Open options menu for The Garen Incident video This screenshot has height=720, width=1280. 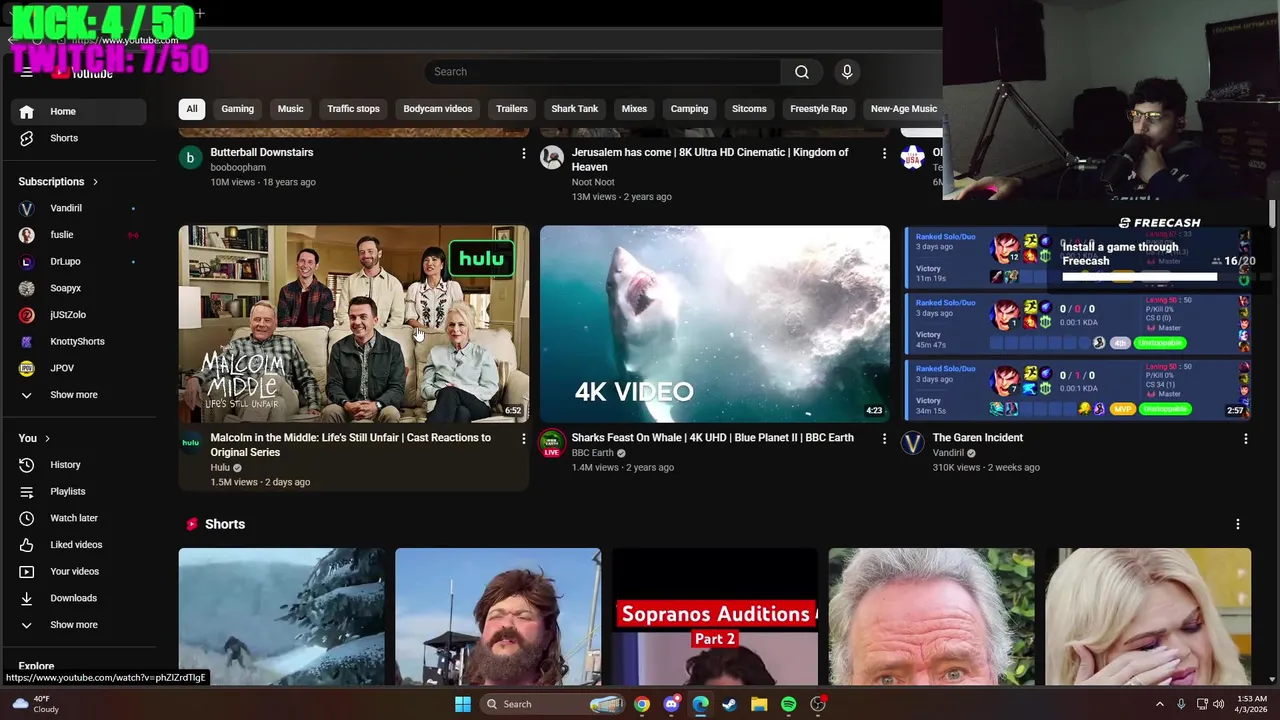coord(1245,438)
